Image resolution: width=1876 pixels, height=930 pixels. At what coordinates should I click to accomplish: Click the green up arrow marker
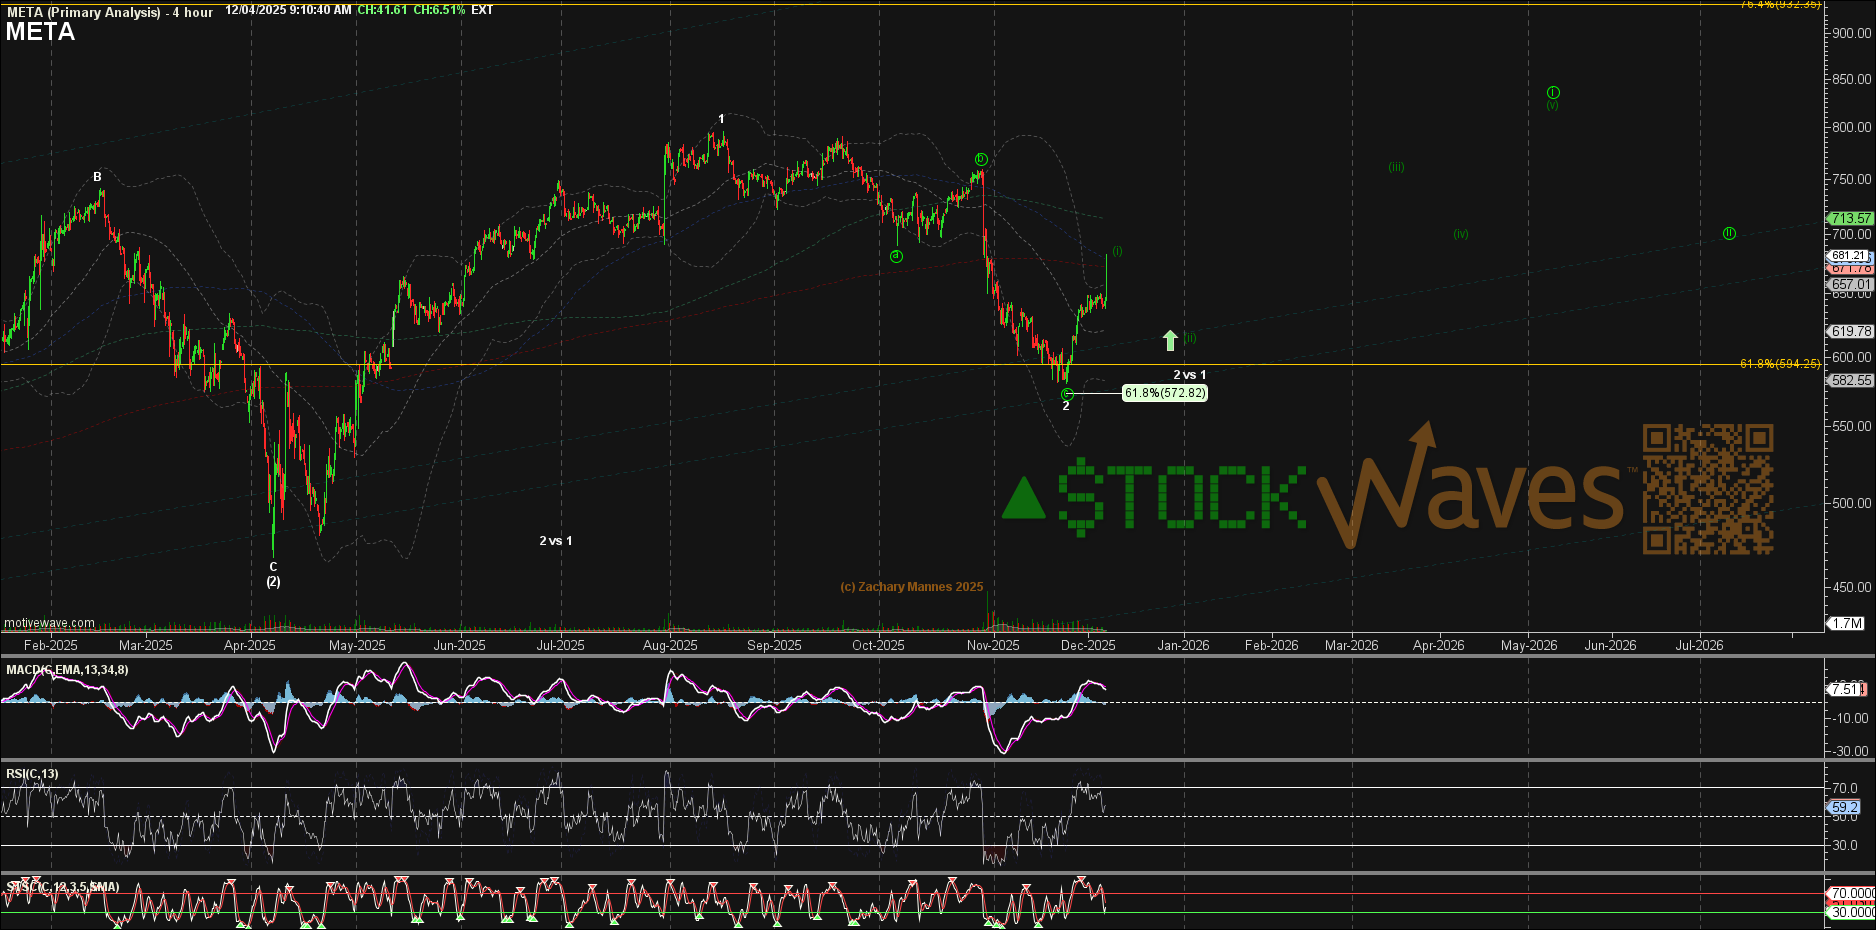point(1170,340)
